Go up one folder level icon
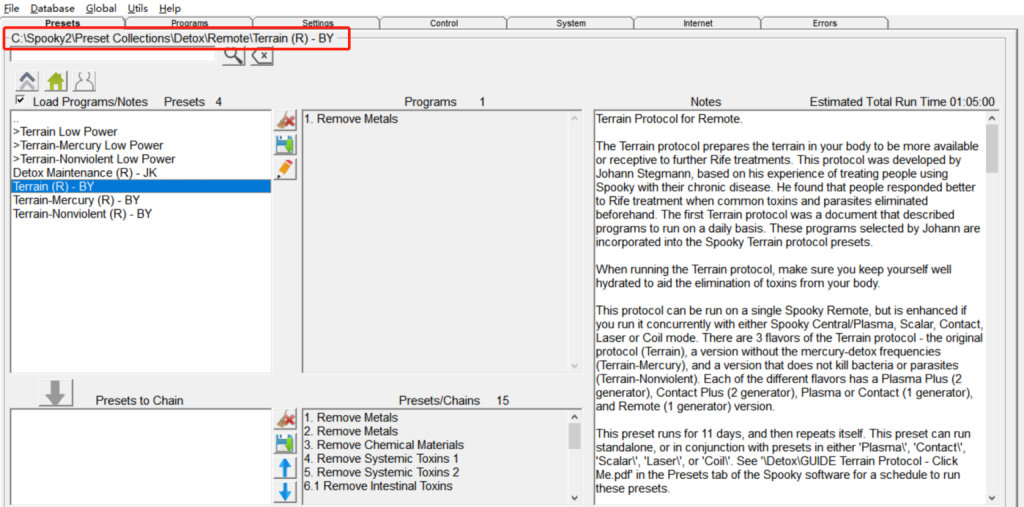Viewport: 1024px width, 507px height. point(28,82)
